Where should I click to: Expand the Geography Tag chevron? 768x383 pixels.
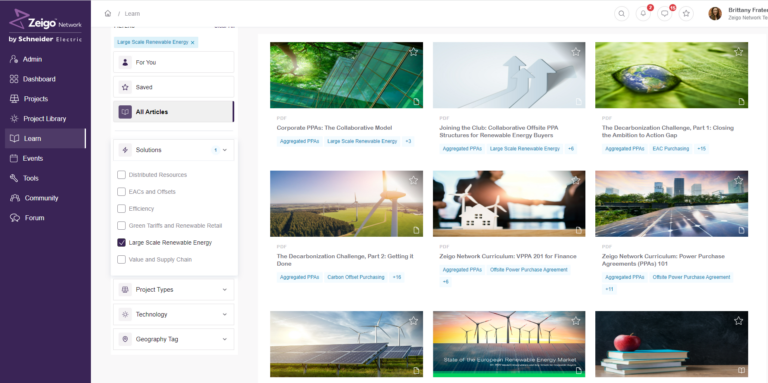coord(225,339)
